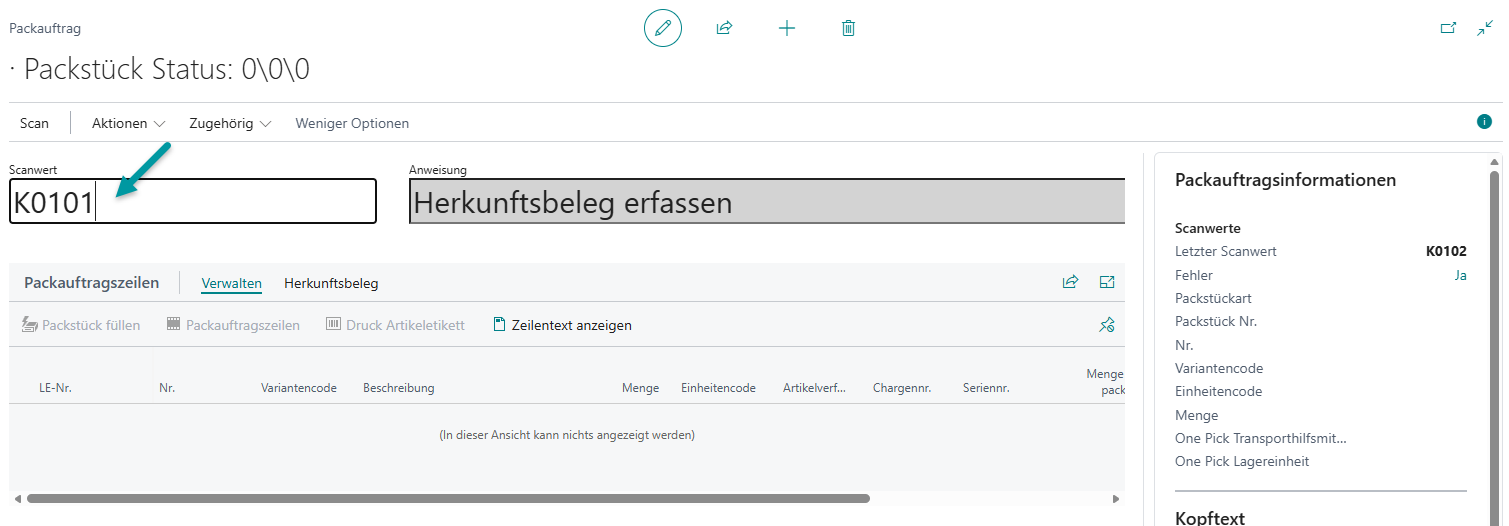Click the Artikelverf... column header
The height and width of the screenshot is (526, 1509).
[x=814, y=388]
